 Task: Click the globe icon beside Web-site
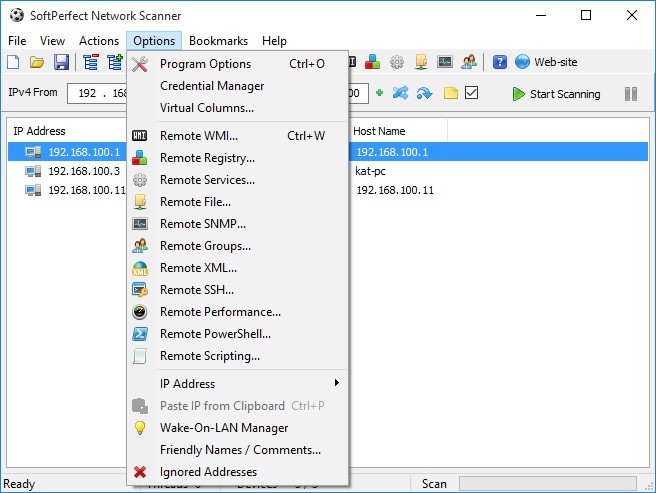pyautogui.click(x=522, y=62)
